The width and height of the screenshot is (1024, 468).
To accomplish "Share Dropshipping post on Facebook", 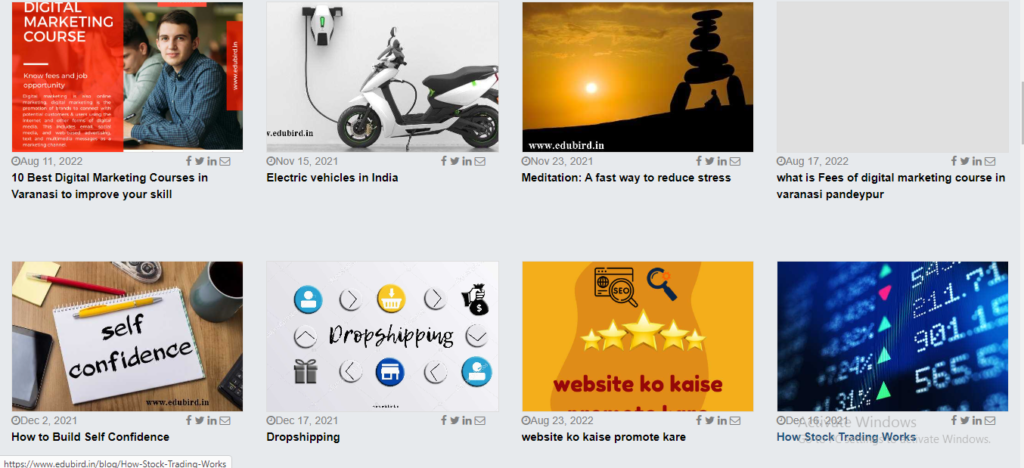I will (x=443, y=420).
